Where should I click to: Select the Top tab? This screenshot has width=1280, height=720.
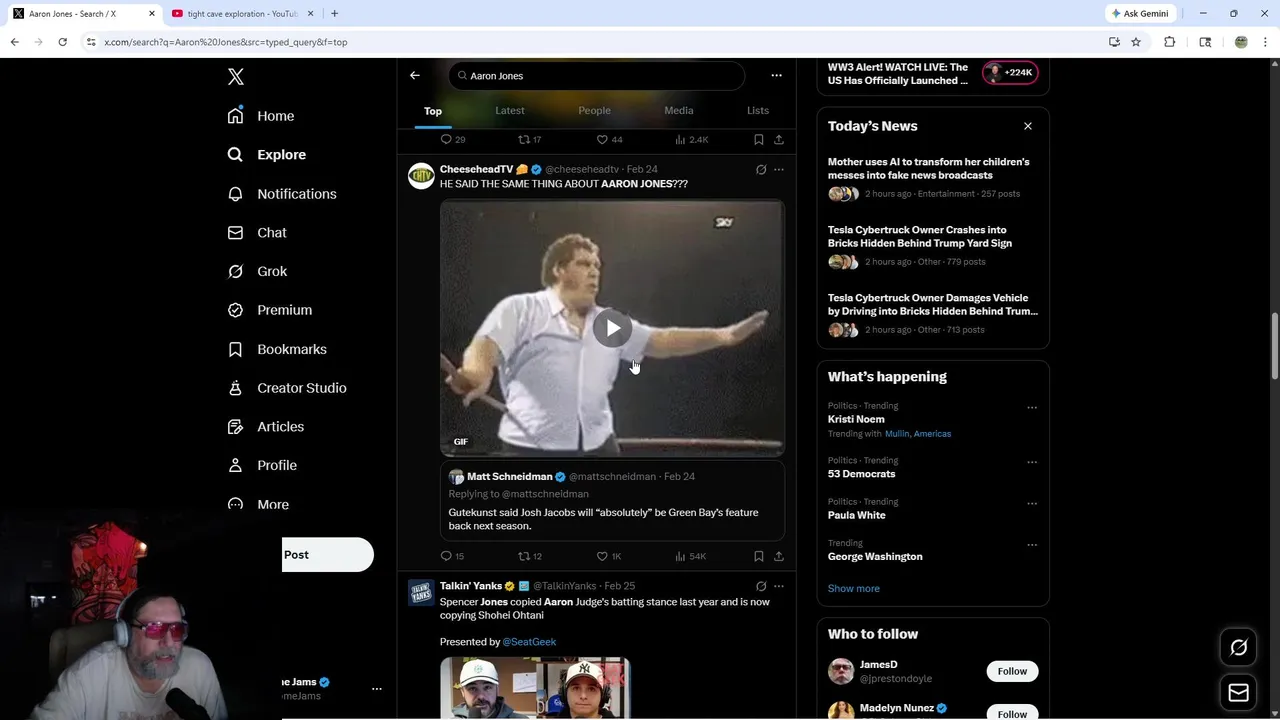click(433, 111)
